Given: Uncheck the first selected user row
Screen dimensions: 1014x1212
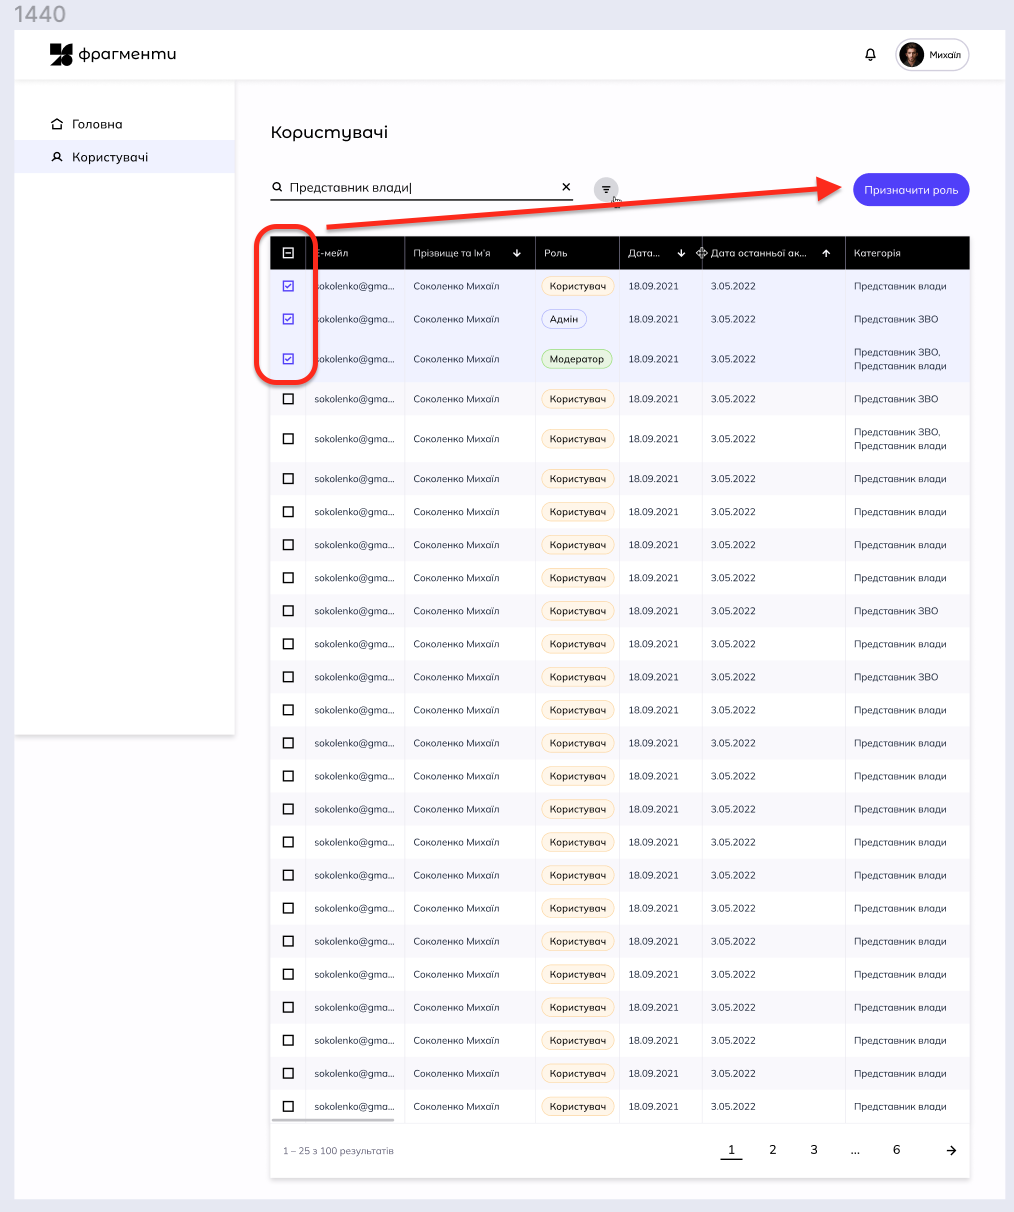Looking at the screenshot, I should (288, 286).
